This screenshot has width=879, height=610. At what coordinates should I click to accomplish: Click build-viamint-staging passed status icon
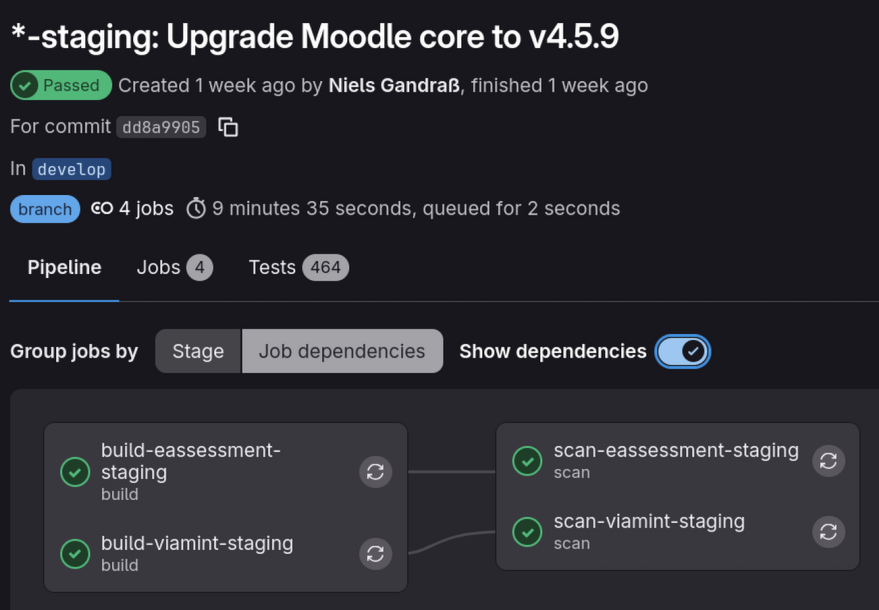[75, 553]
